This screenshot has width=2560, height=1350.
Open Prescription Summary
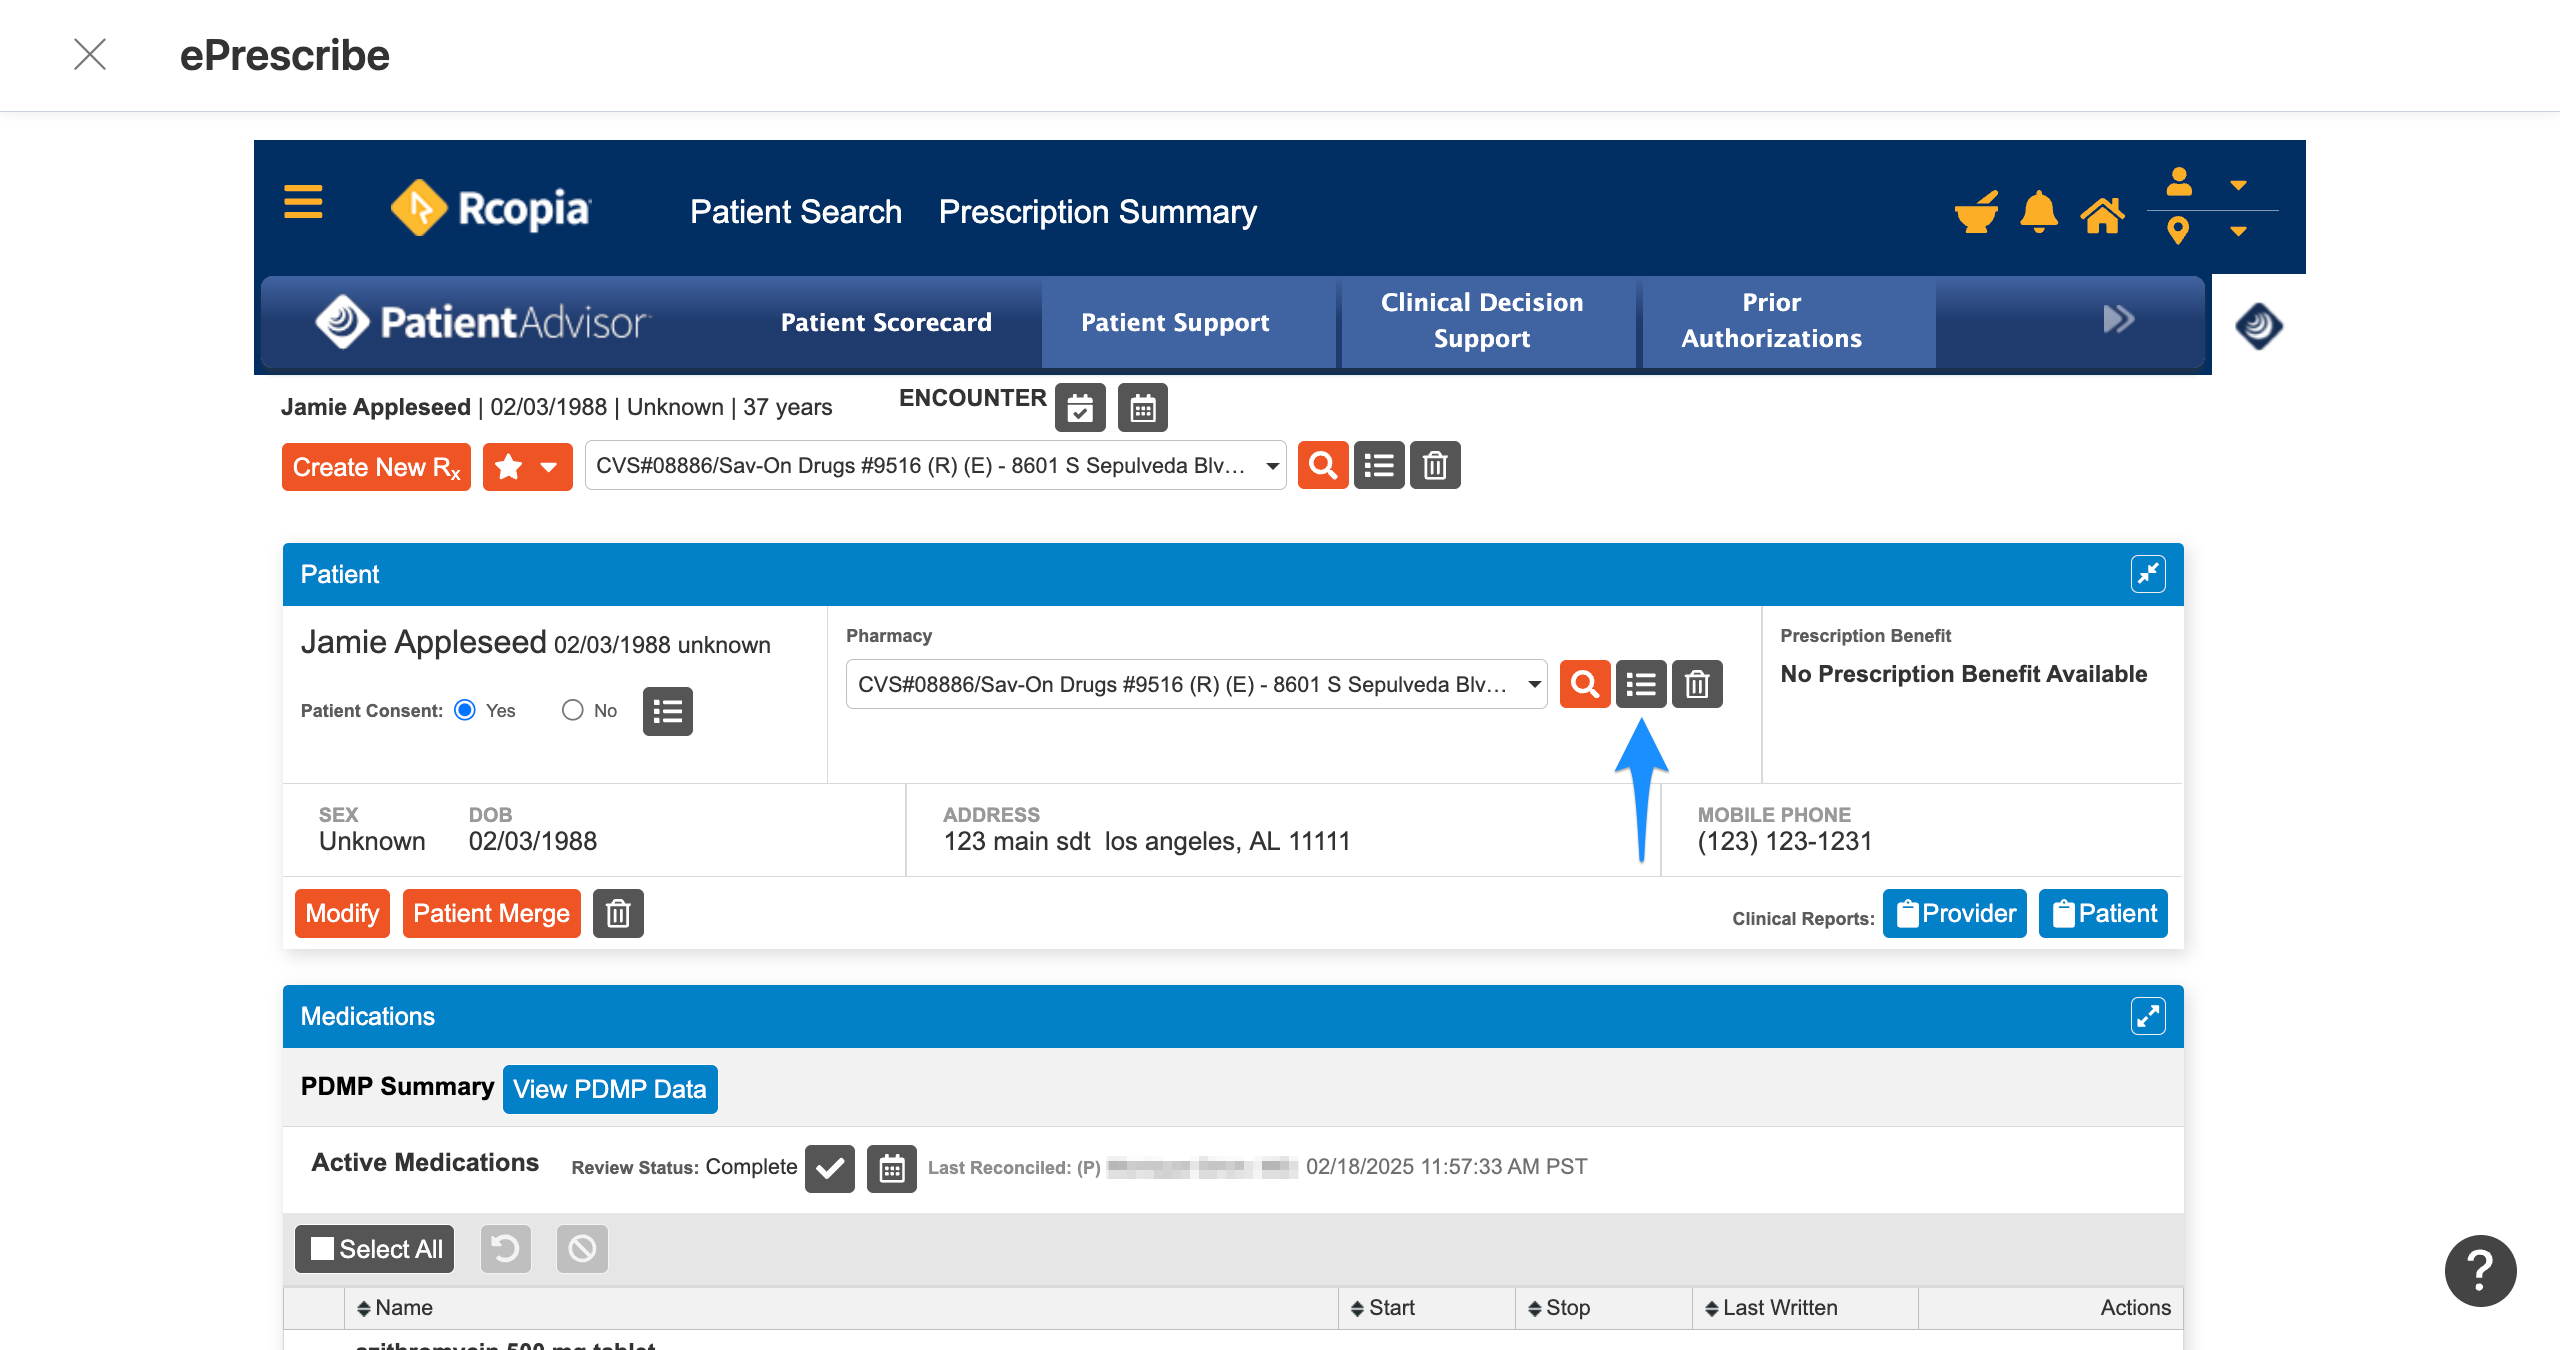(1098, 212)
